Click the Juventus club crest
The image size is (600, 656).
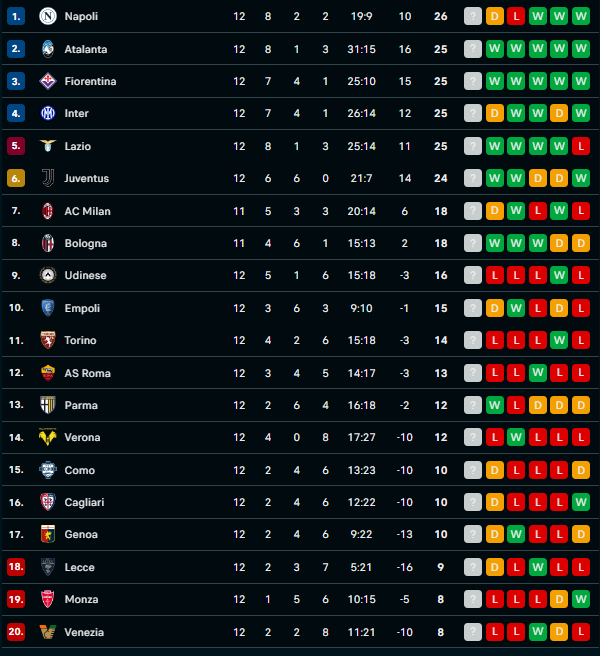pyautogui.click(x=47, y=178)
